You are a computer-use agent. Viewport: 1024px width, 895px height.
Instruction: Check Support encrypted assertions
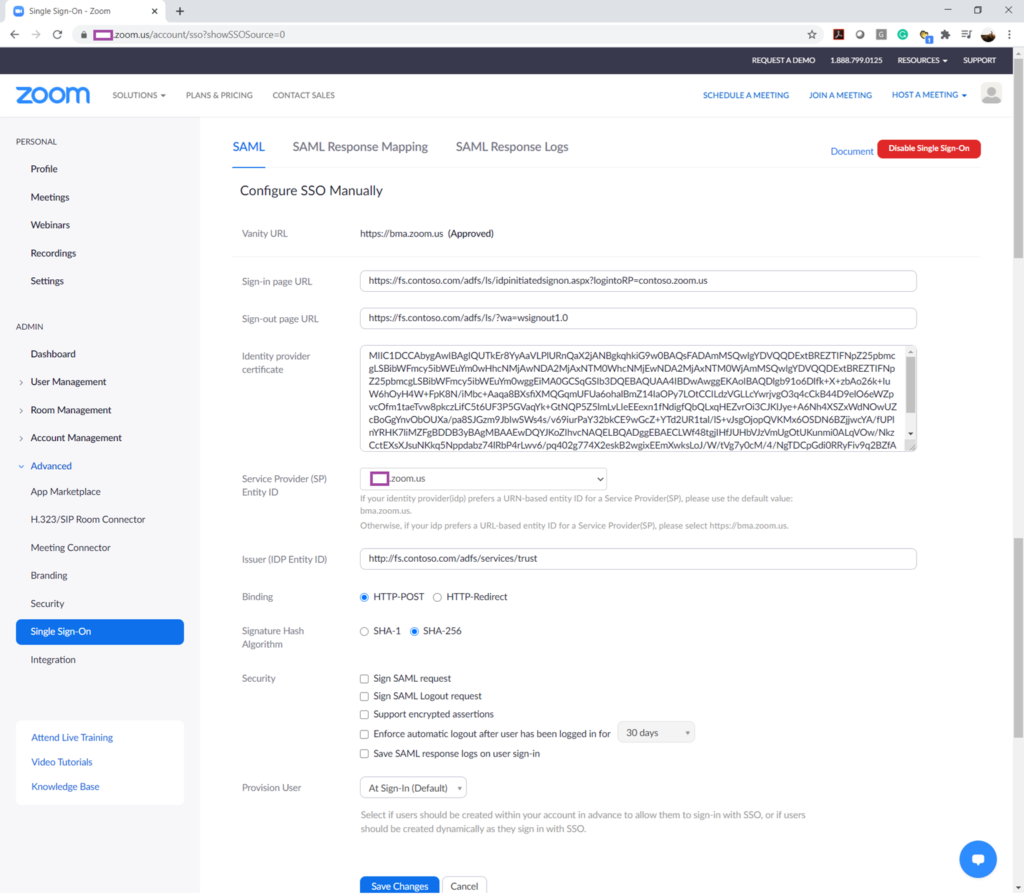364,715
